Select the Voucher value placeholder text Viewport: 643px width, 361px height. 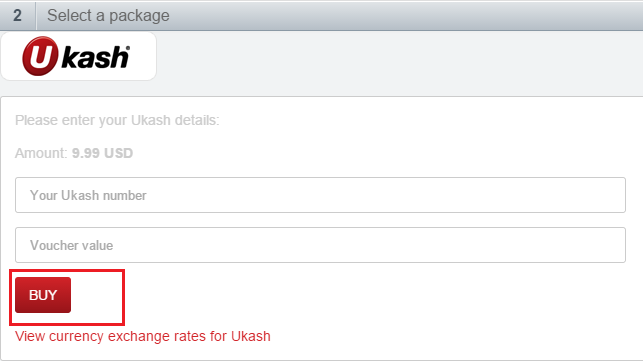click(71, 245)
